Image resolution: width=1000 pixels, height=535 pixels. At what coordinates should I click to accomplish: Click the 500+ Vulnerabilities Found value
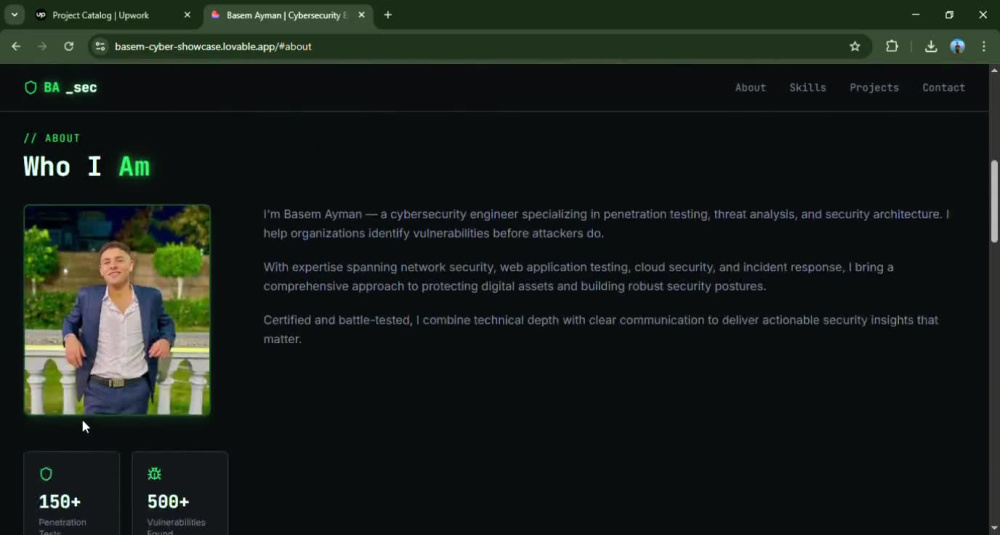pyautogui.click(x=168, y=502)
